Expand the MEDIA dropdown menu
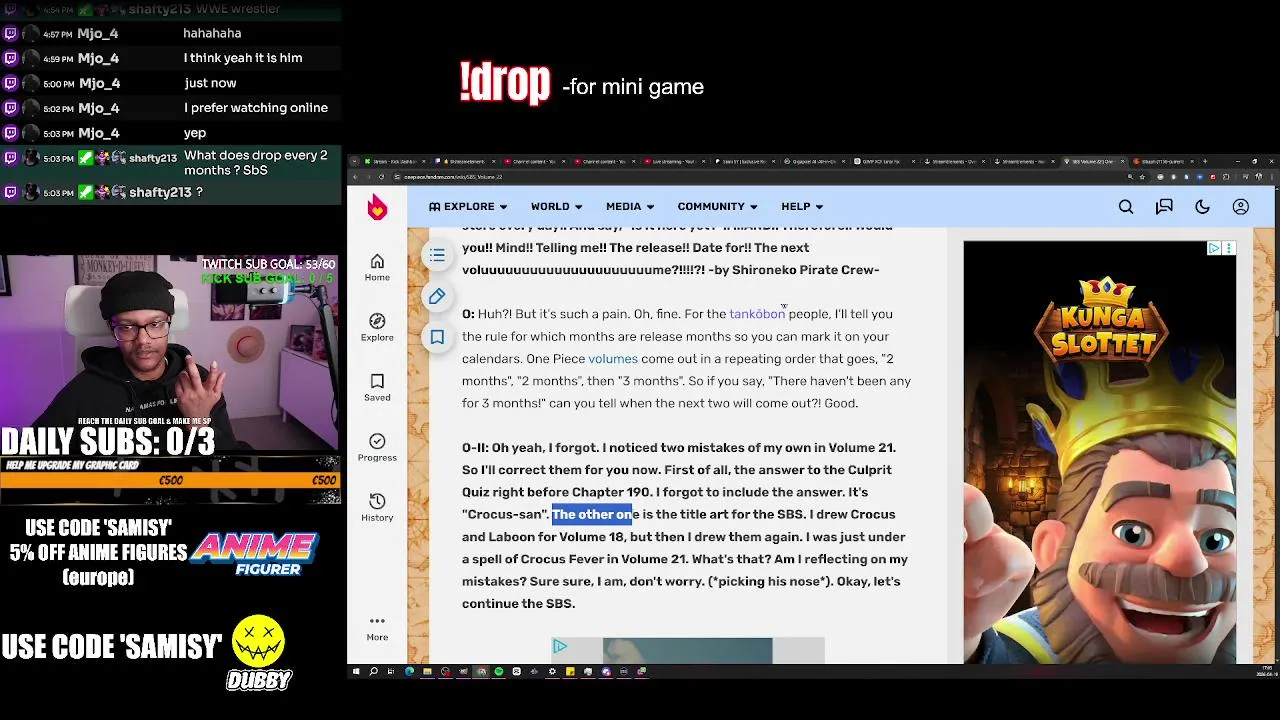The height and width of the screenshot is (720, 1280). [629, 207]
